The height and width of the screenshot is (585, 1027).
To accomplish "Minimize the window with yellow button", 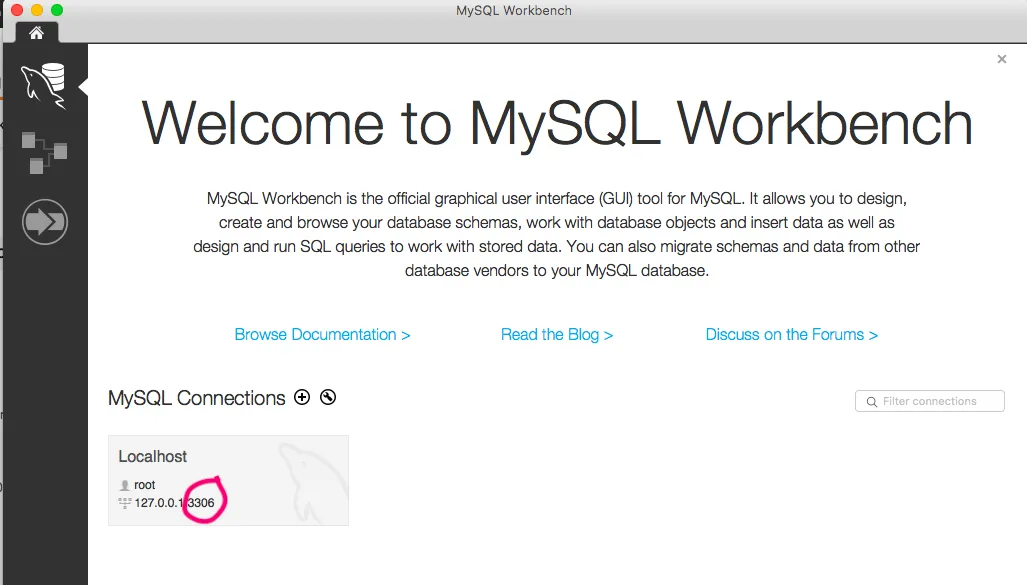I will pos(37,10).
